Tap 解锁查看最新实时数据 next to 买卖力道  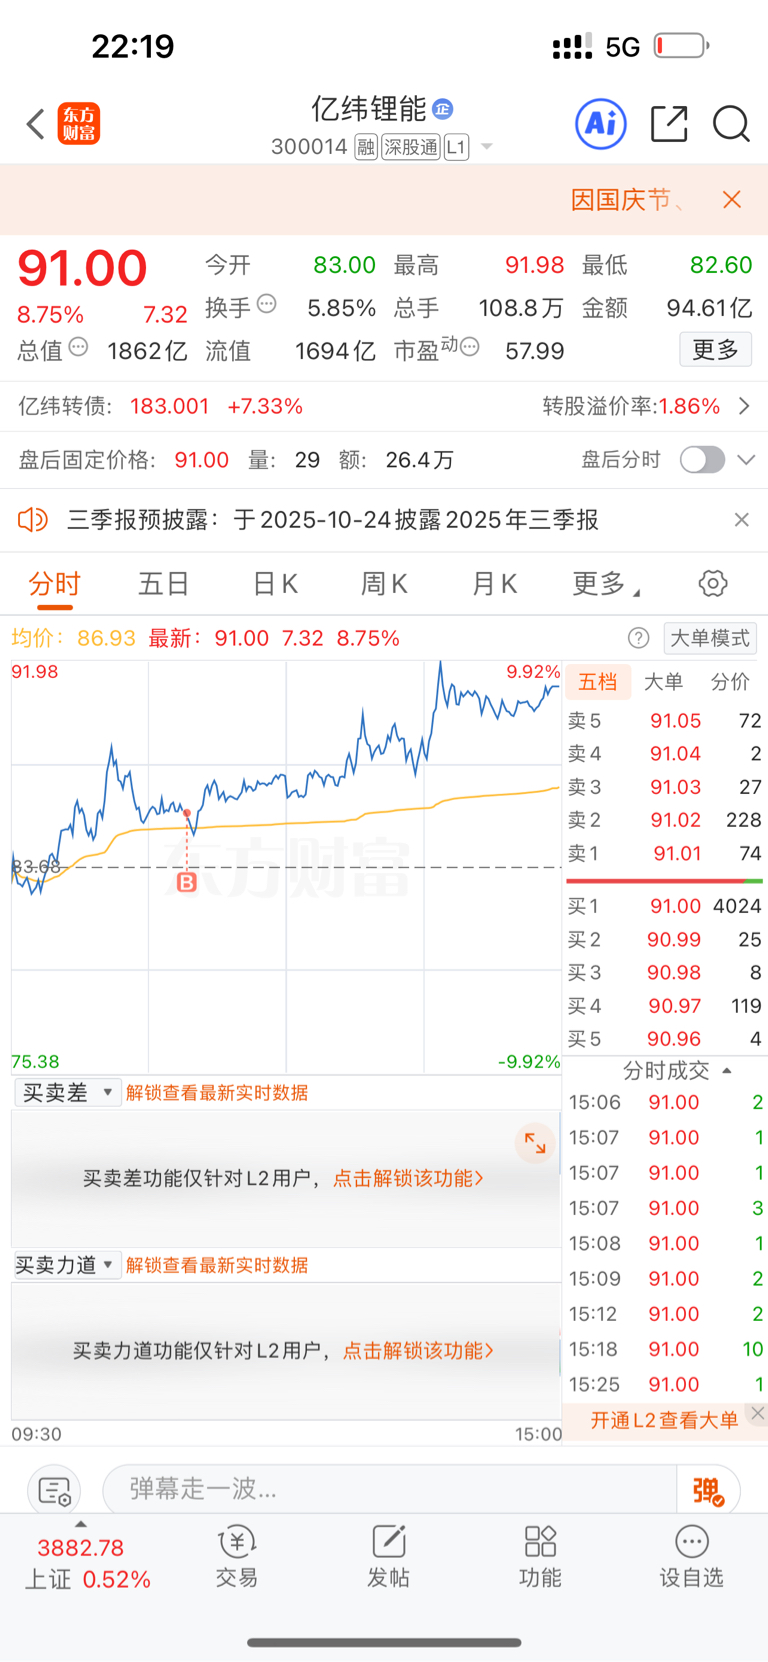click(217, 1265)
